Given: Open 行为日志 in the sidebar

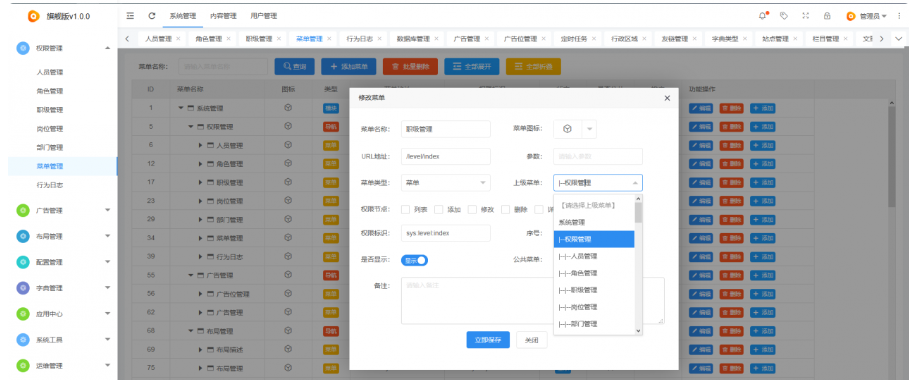Looking at the screenshot, I should point(49,185).
